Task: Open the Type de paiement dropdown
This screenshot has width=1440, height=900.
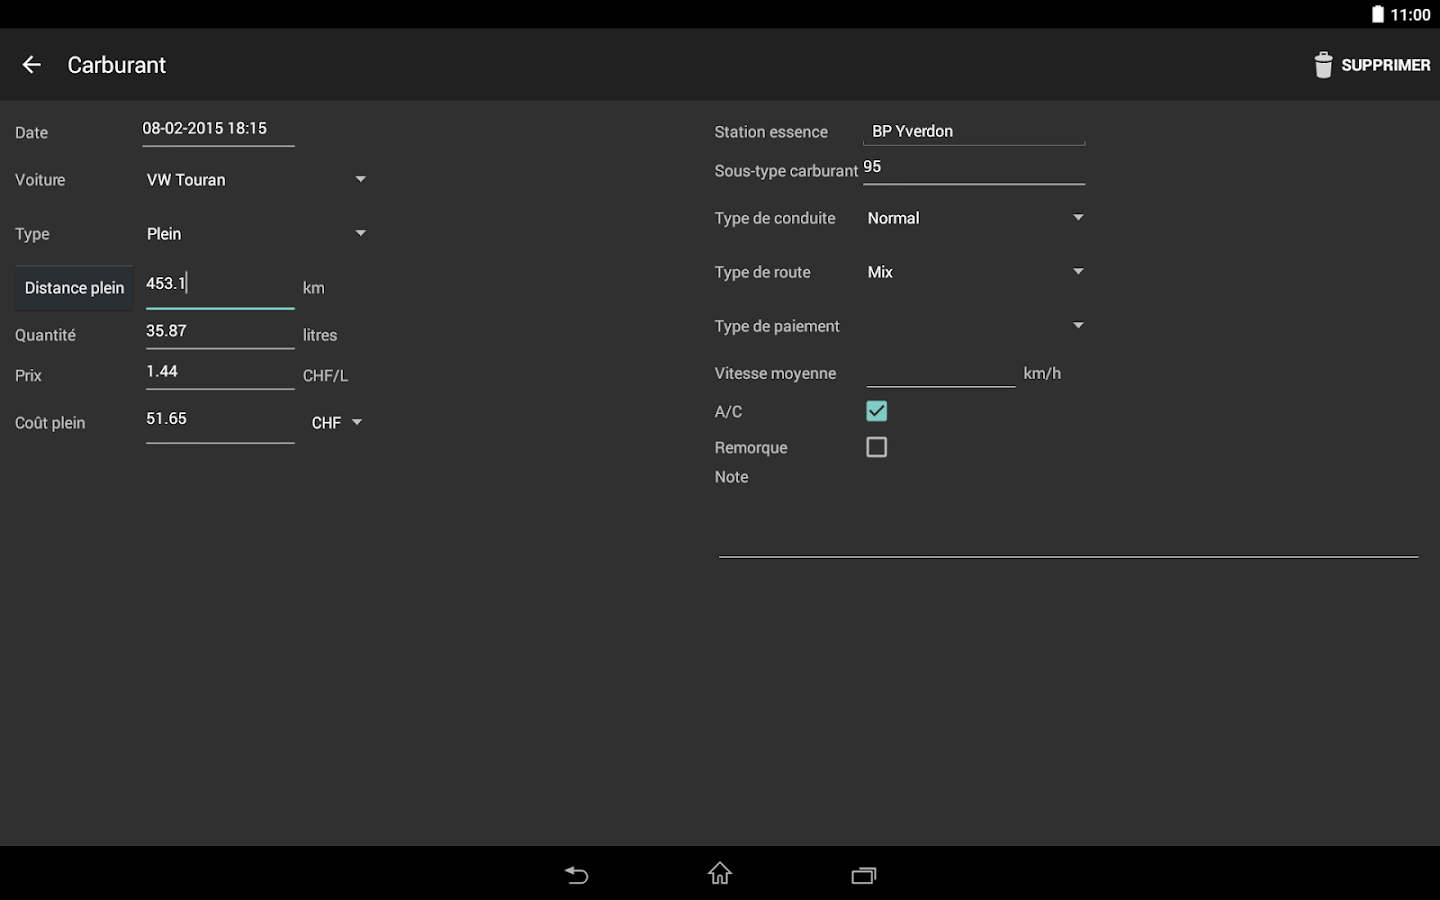Action: pyautogui.click(x=975, y=326)
